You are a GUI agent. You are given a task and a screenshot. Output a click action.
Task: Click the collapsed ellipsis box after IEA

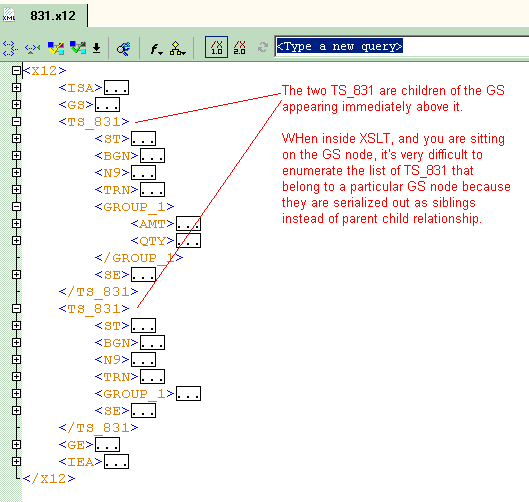tap(116, 462)
